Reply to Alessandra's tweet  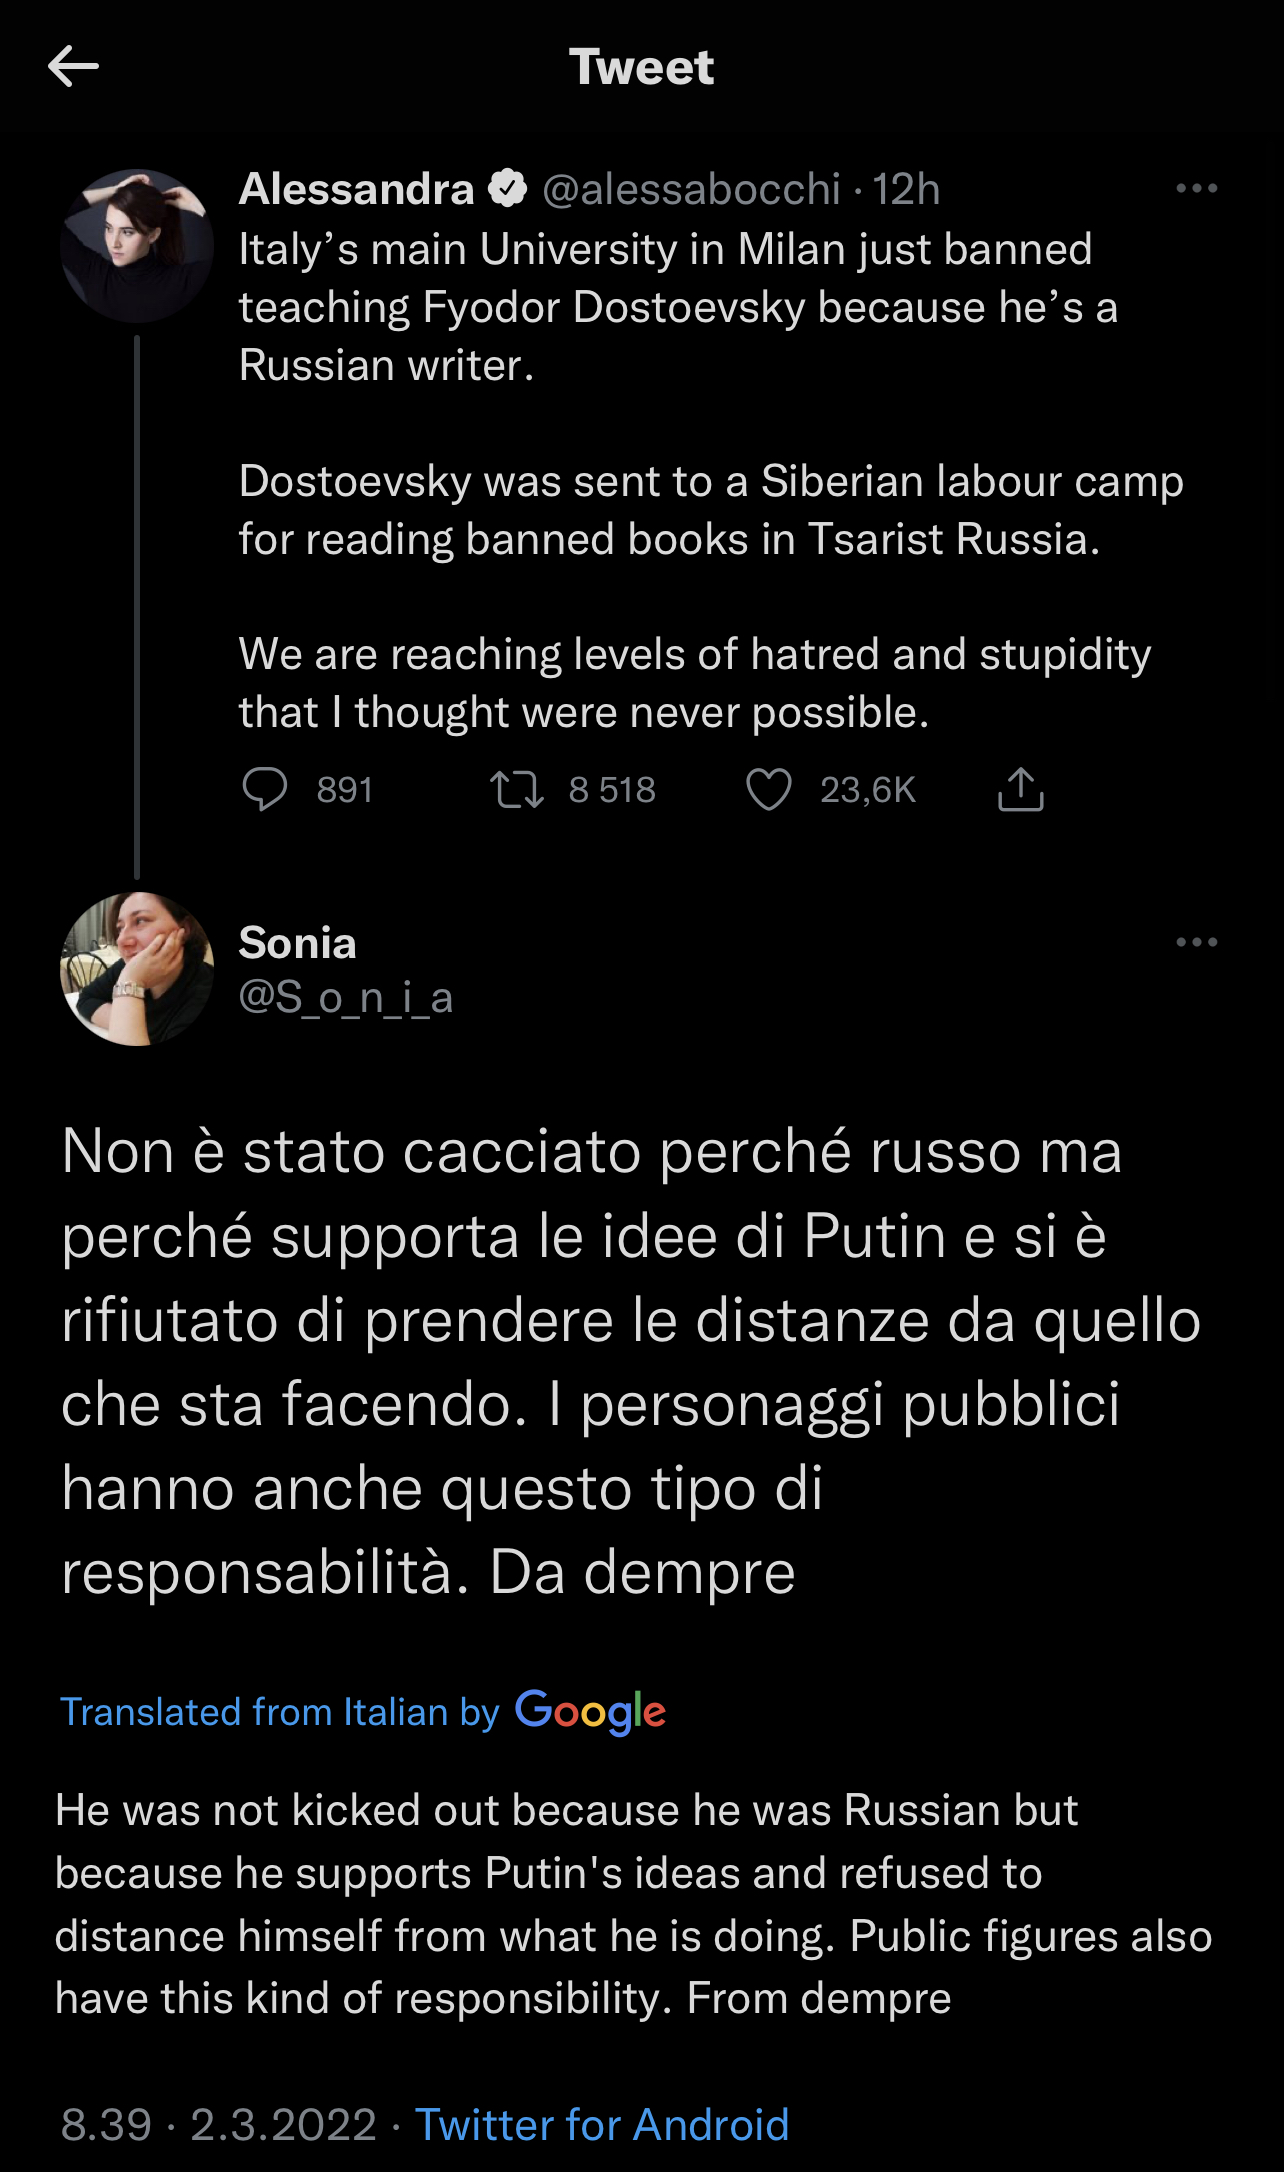coord(265,790)
